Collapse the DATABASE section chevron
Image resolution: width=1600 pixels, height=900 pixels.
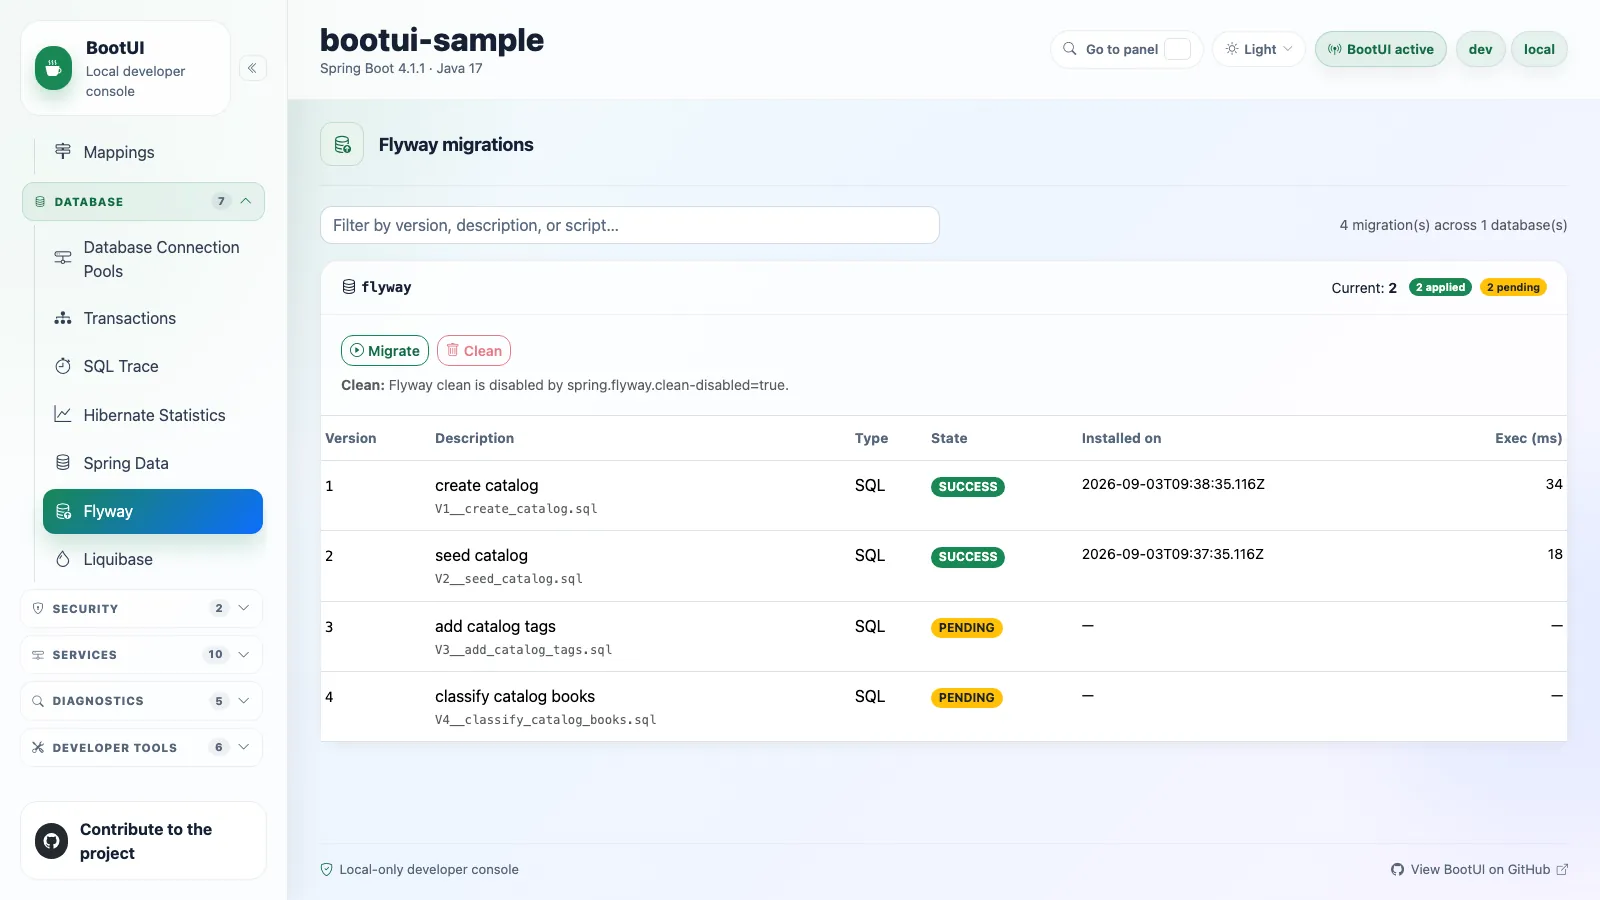[245, 201]
